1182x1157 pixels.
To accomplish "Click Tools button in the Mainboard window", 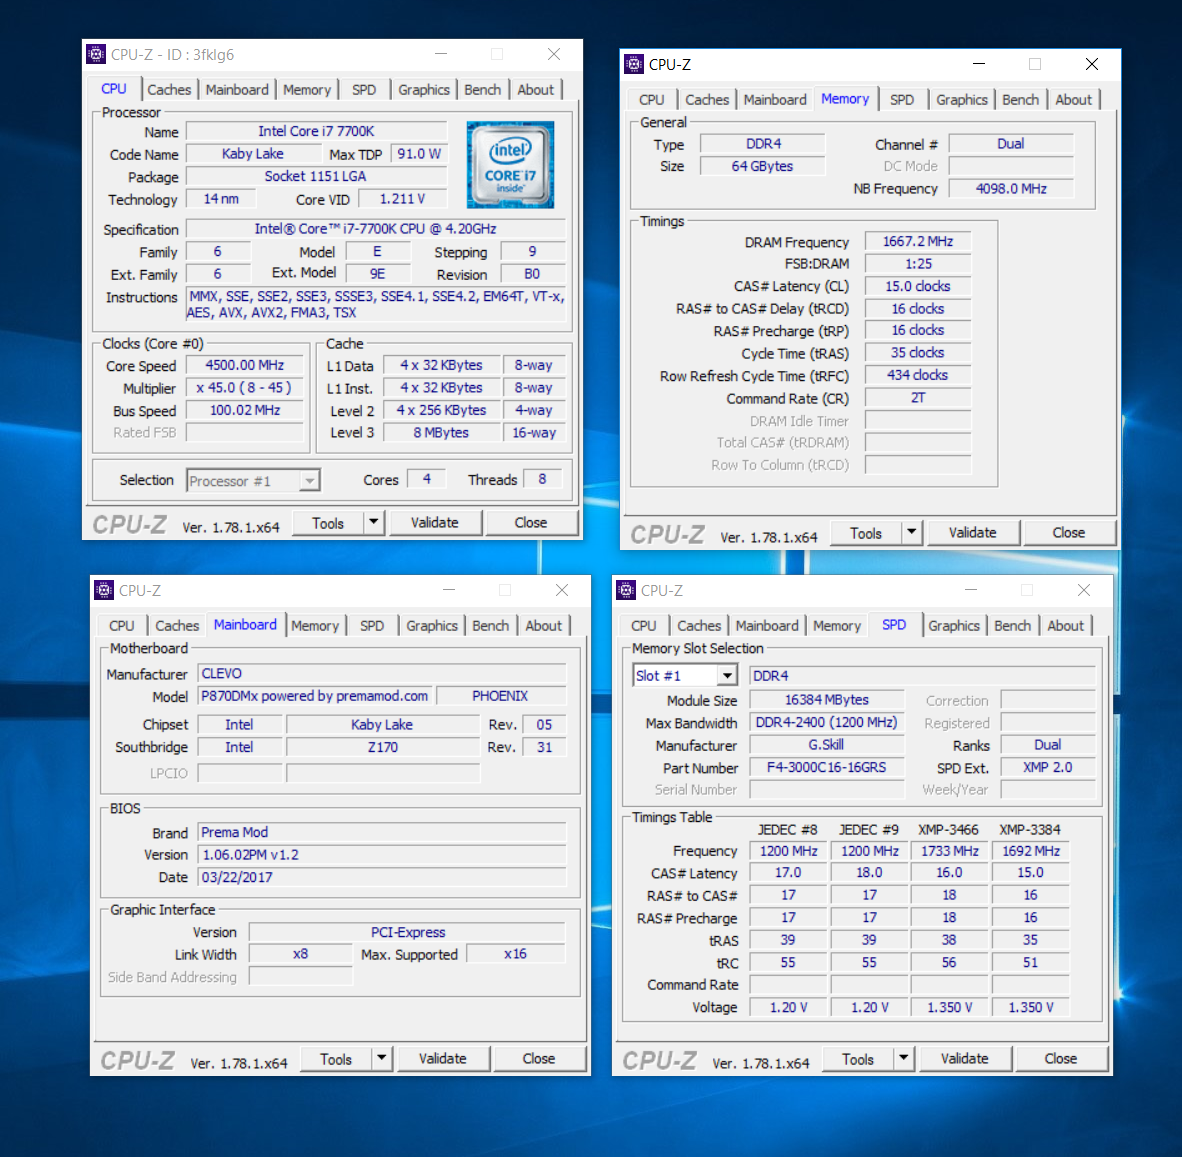I will [x=336, y=1058].
